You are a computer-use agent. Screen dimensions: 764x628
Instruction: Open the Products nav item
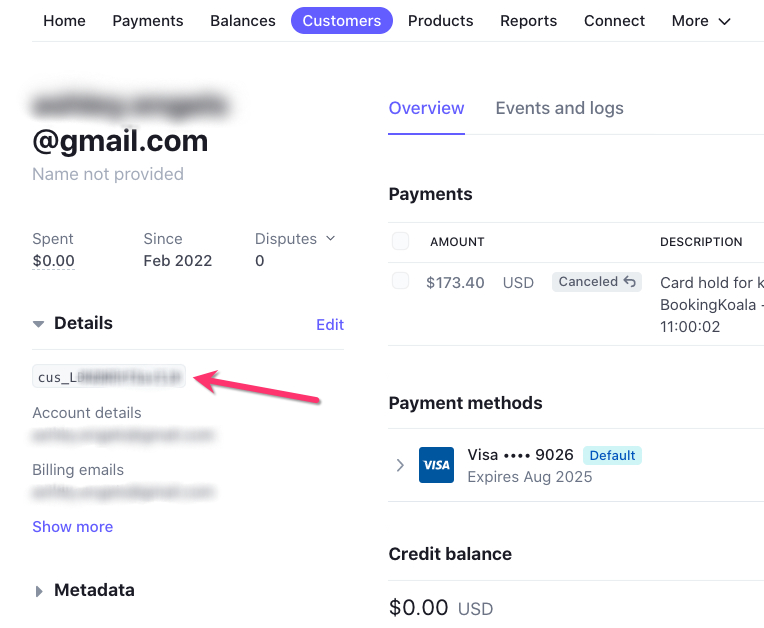pos(440,21)
